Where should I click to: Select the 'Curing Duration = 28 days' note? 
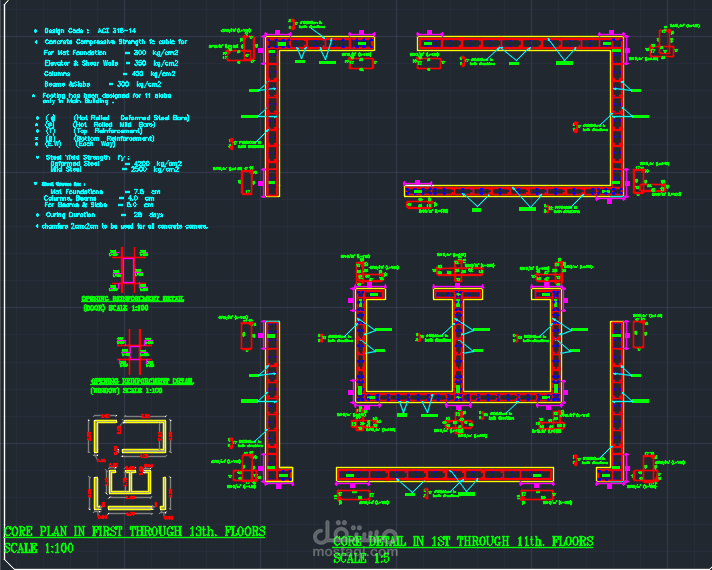pos(104,215)
